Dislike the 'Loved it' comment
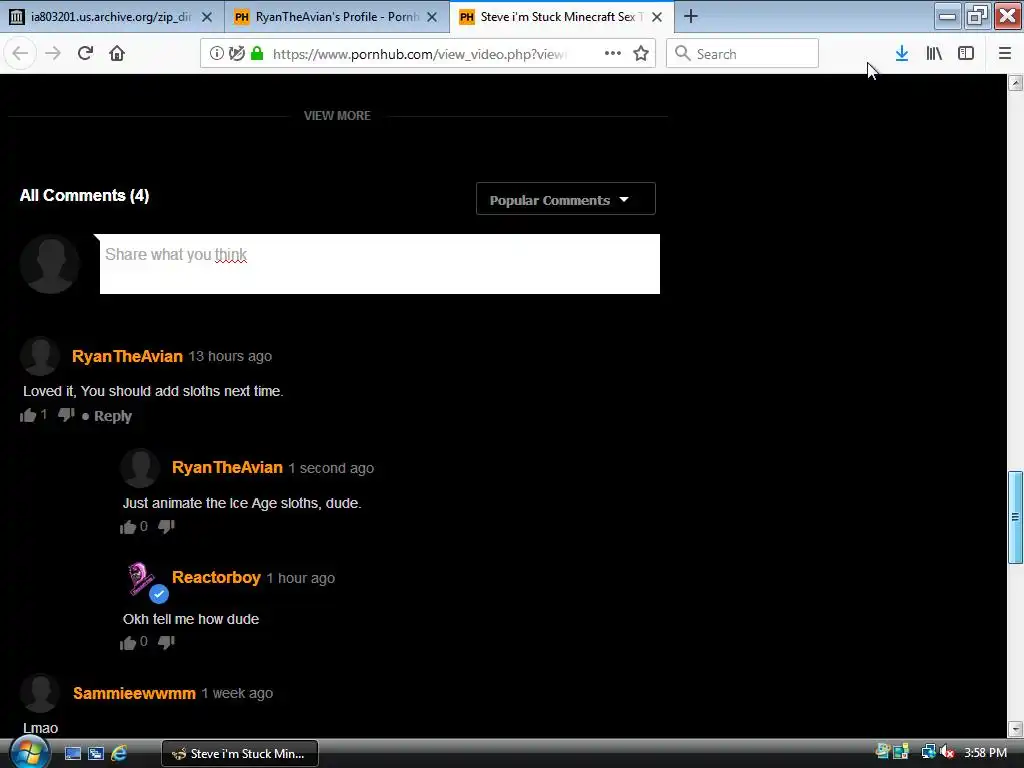 [x=66, y=415]
